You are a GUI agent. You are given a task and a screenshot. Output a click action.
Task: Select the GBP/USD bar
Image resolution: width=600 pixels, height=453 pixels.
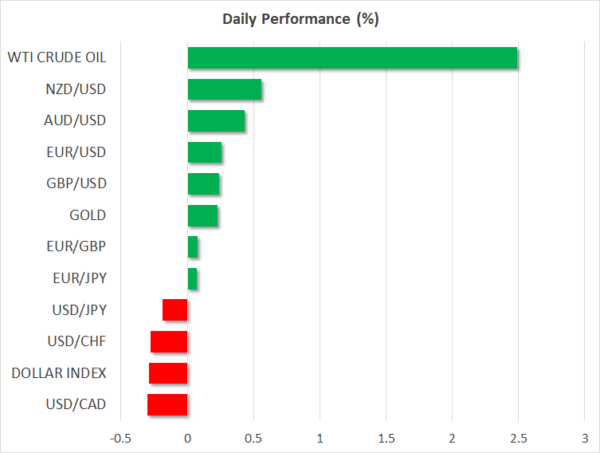tap(204, 184)
